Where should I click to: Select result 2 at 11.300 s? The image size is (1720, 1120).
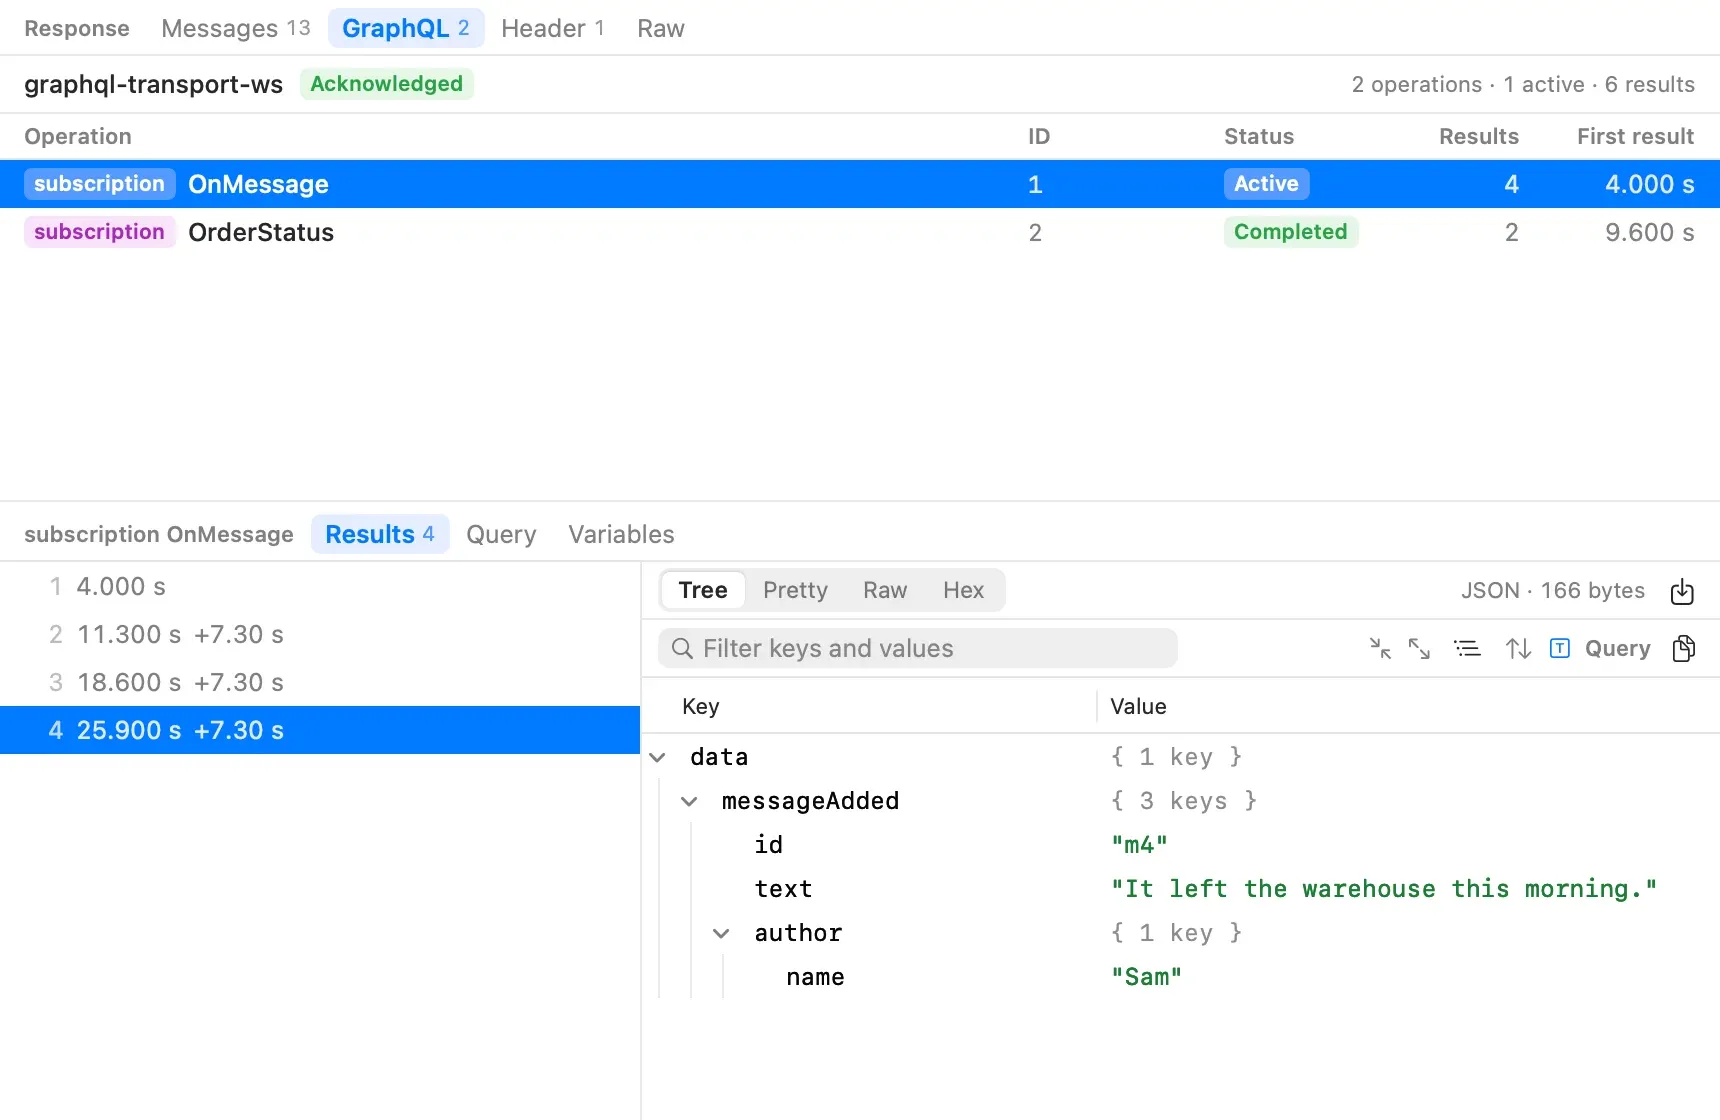tap(320, 634)
